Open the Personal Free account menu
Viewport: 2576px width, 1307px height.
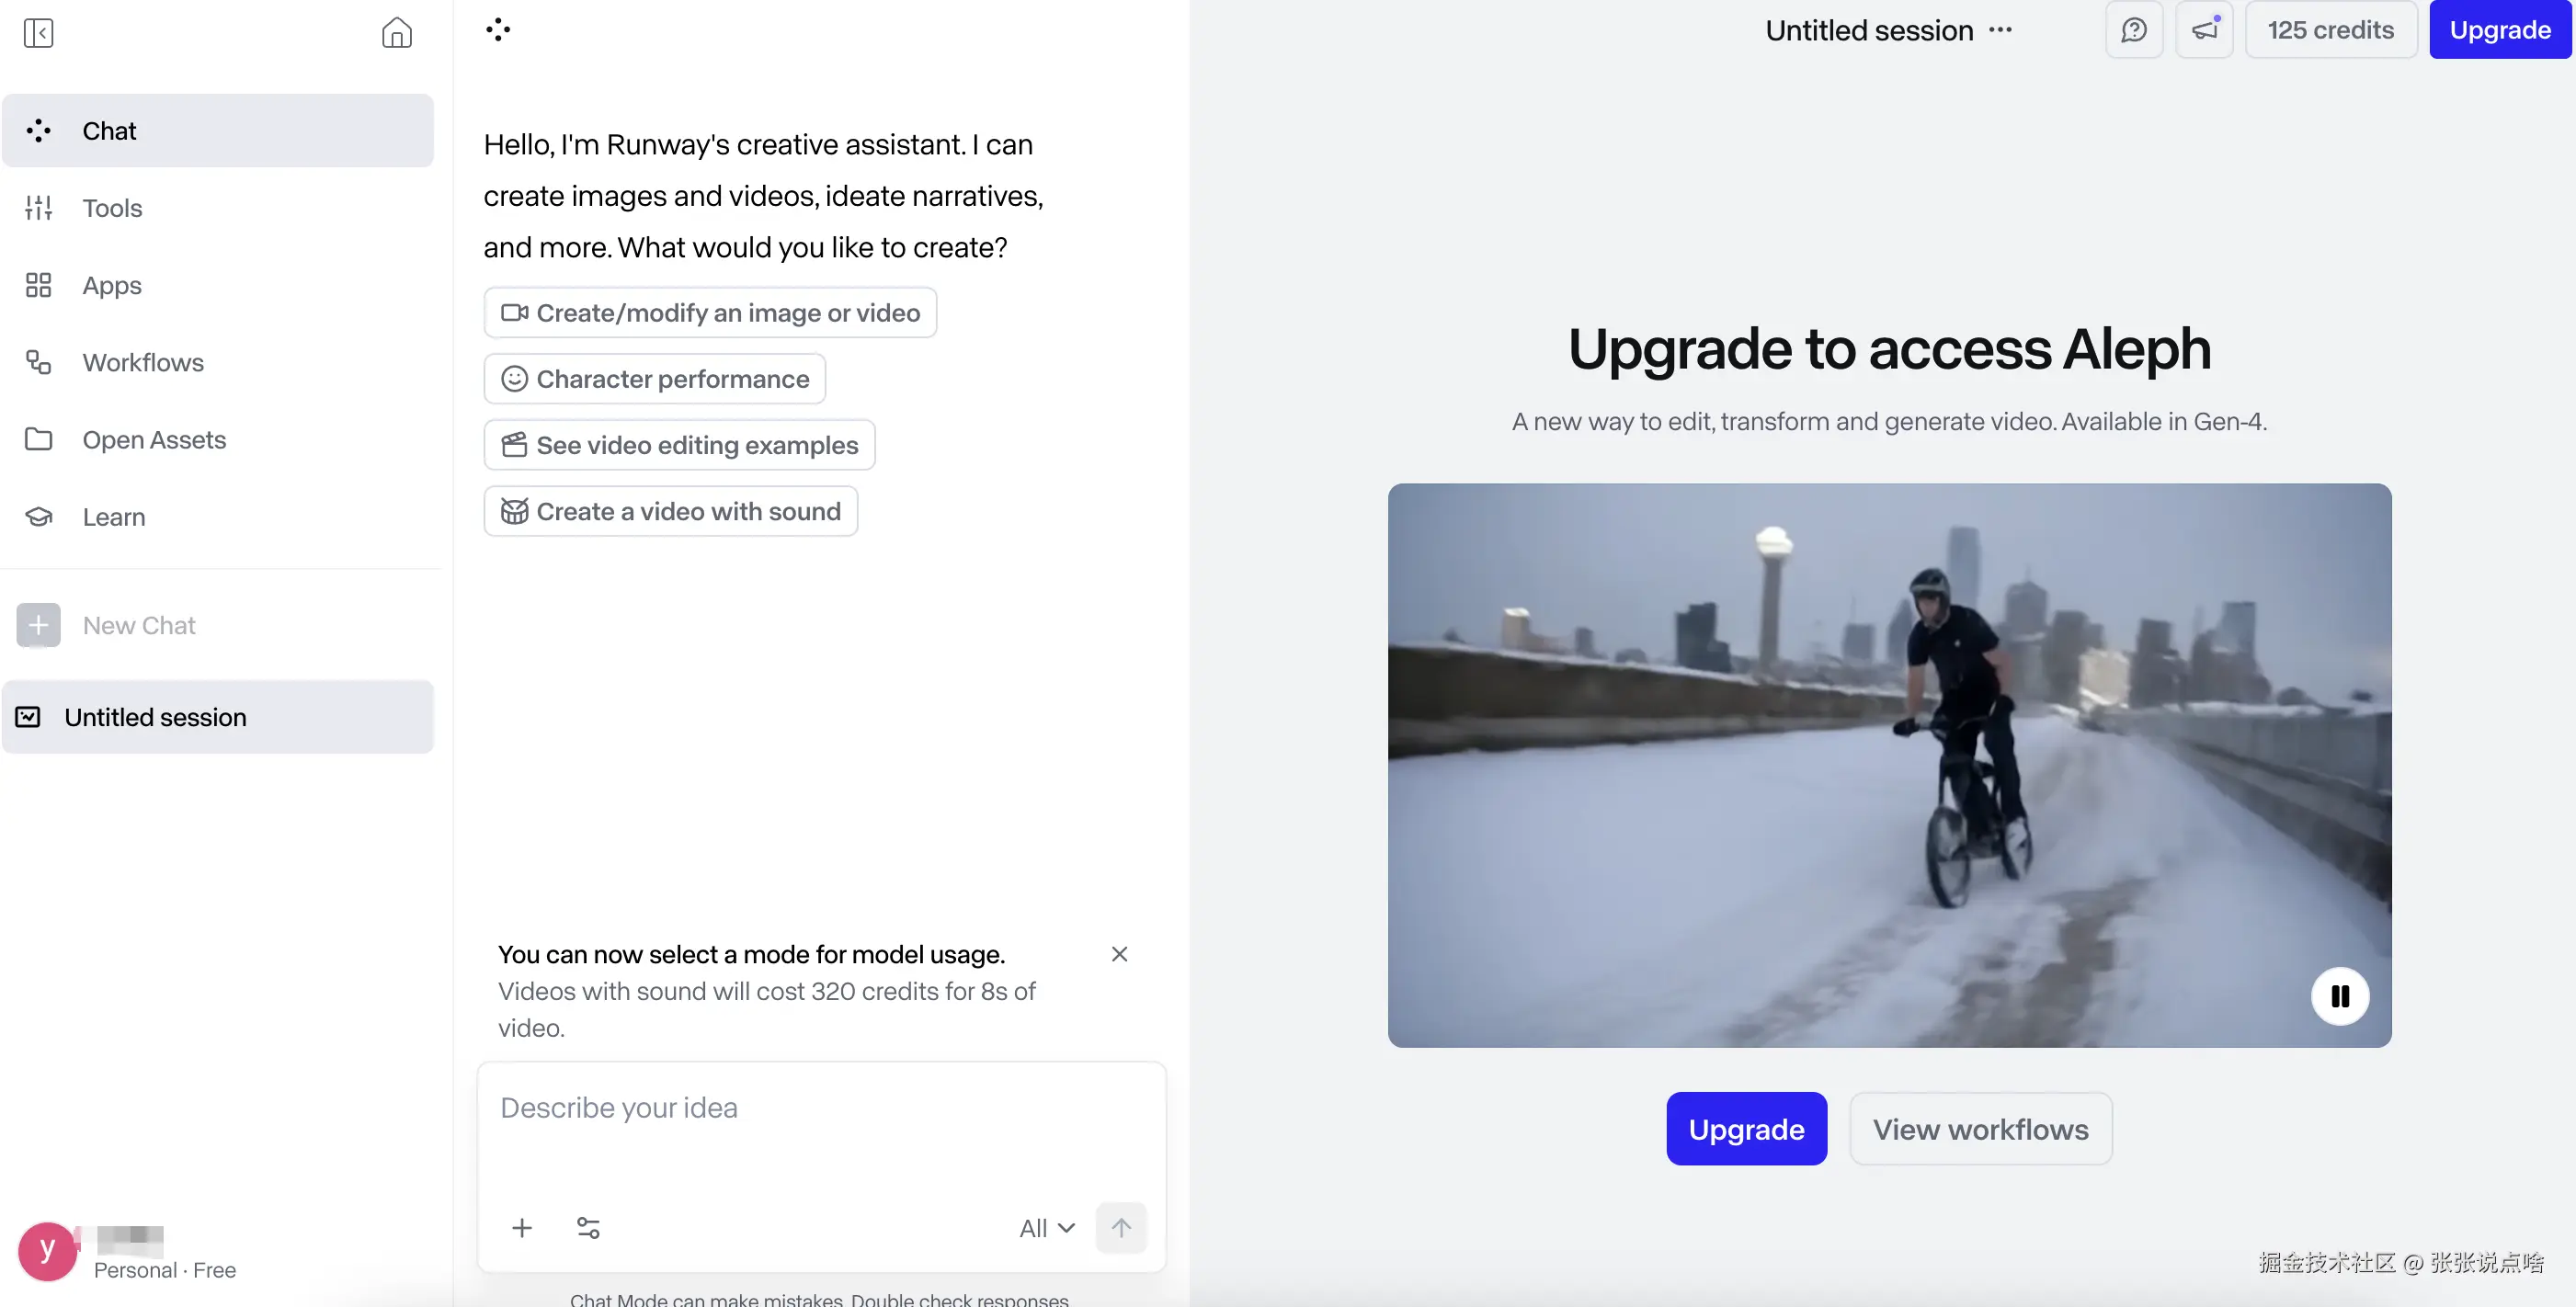(x=128, y=1252)
